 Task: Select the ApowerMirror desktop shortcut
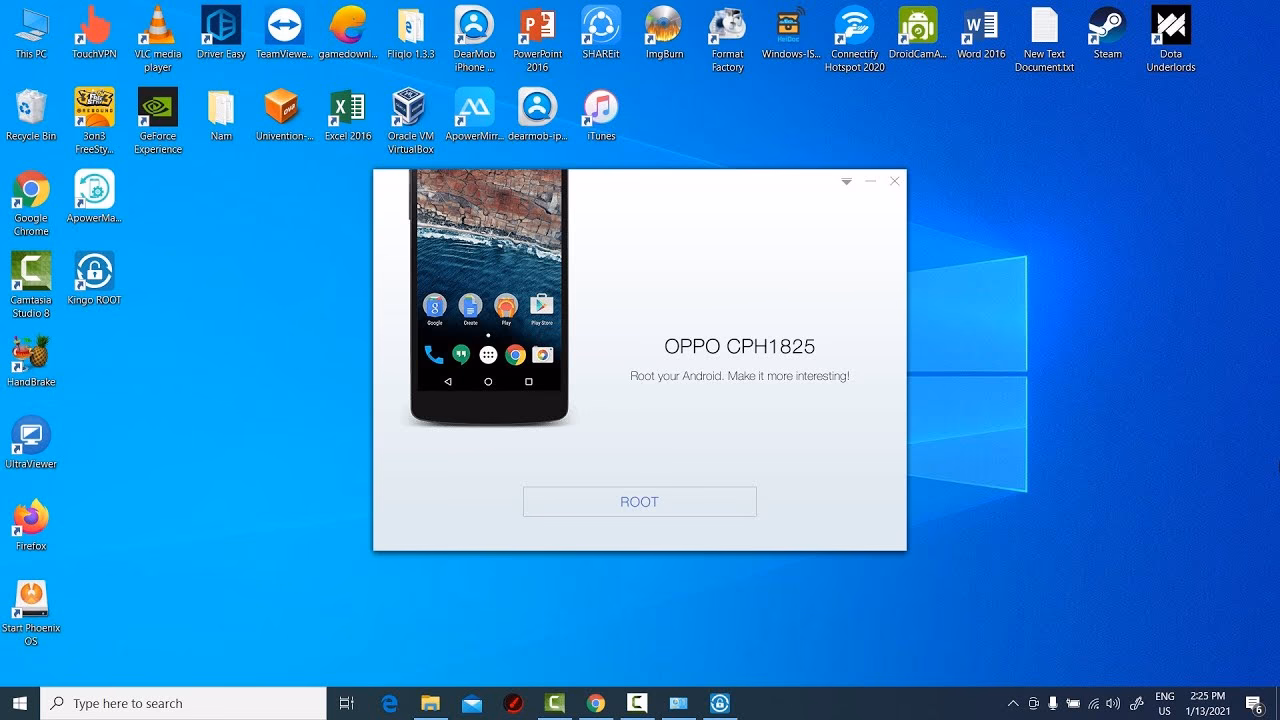pyautogui.click(x=474, y=115)
